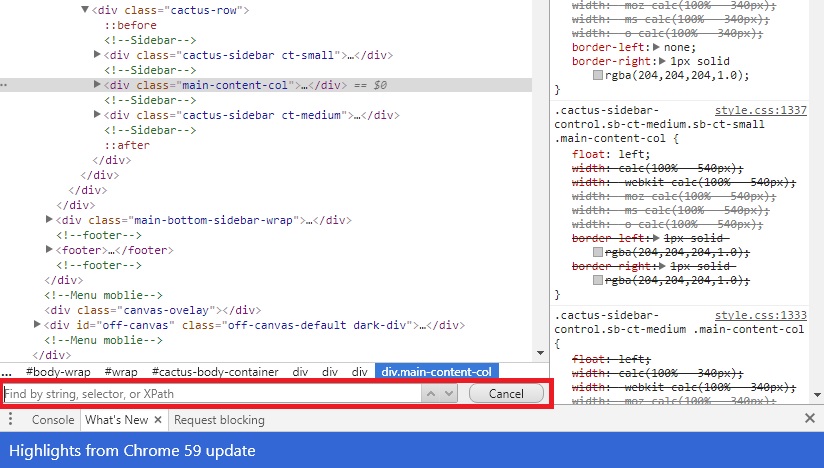Expand struck-through border-right in style.css:1337 rule
This screenshot has width=824, height=468.
point(662,266)
